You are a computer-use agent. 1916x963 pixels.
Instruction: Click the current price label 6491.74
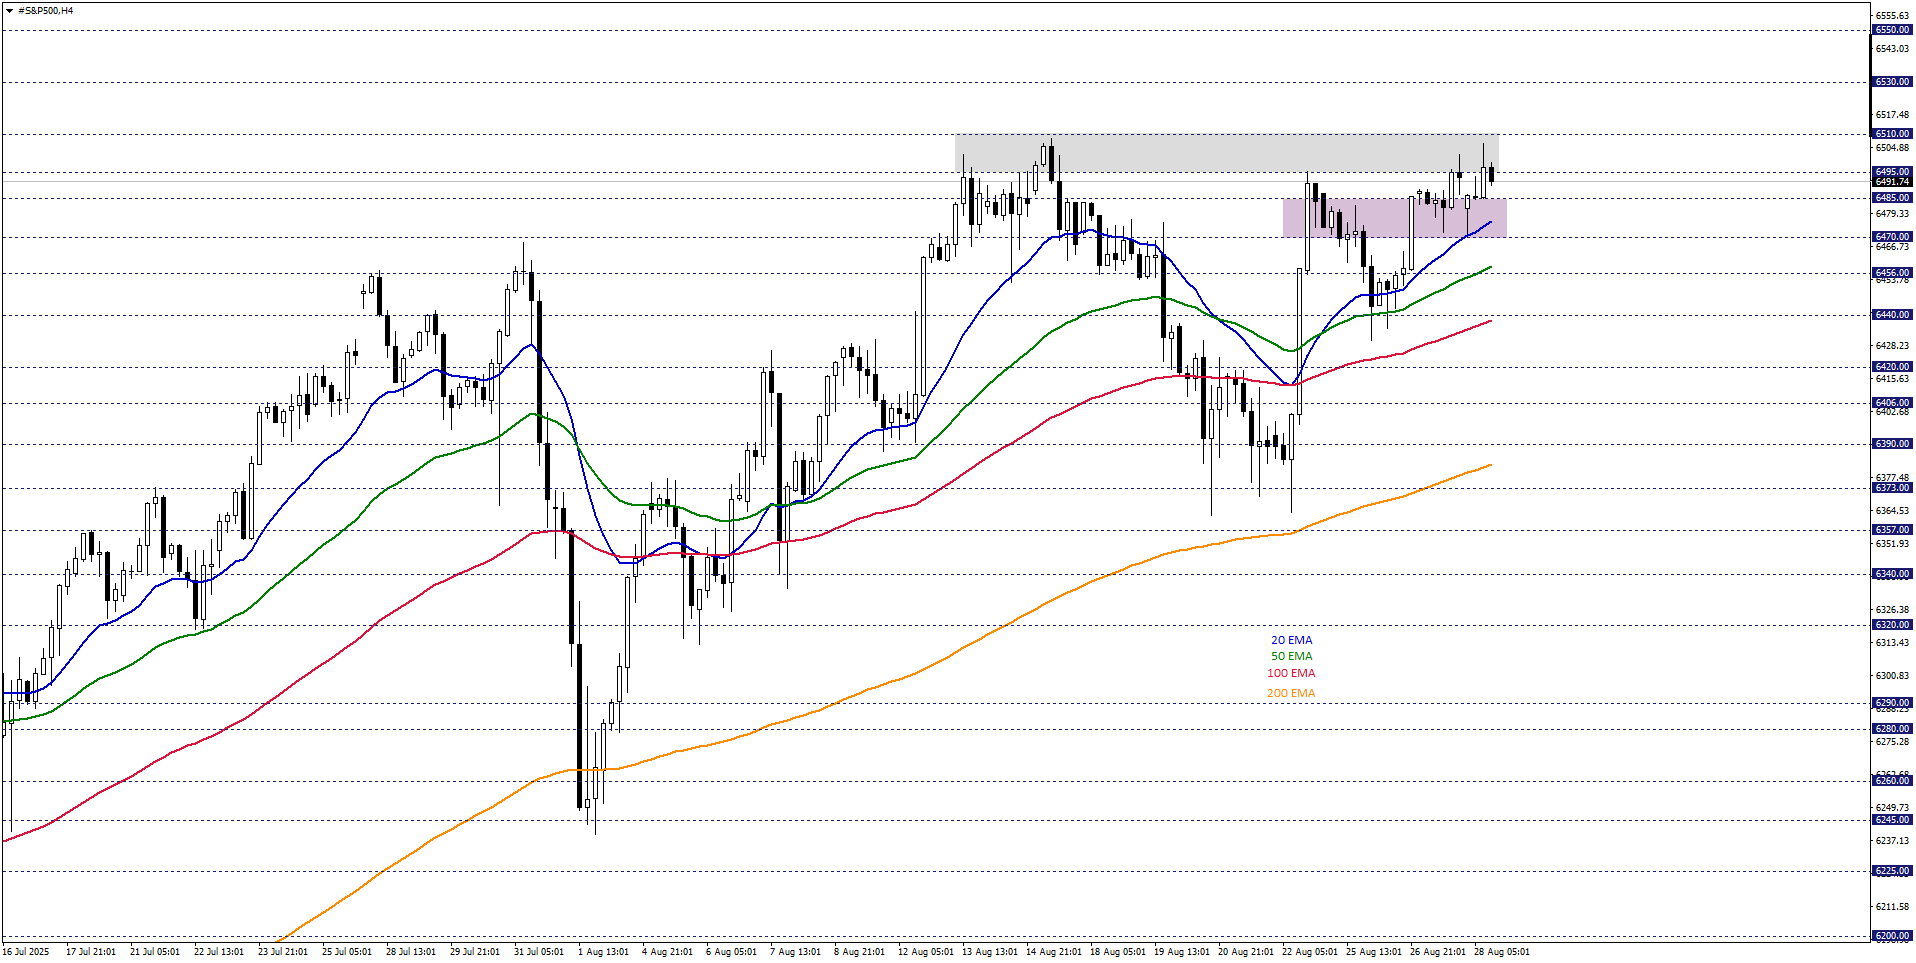click(1891, 182)
